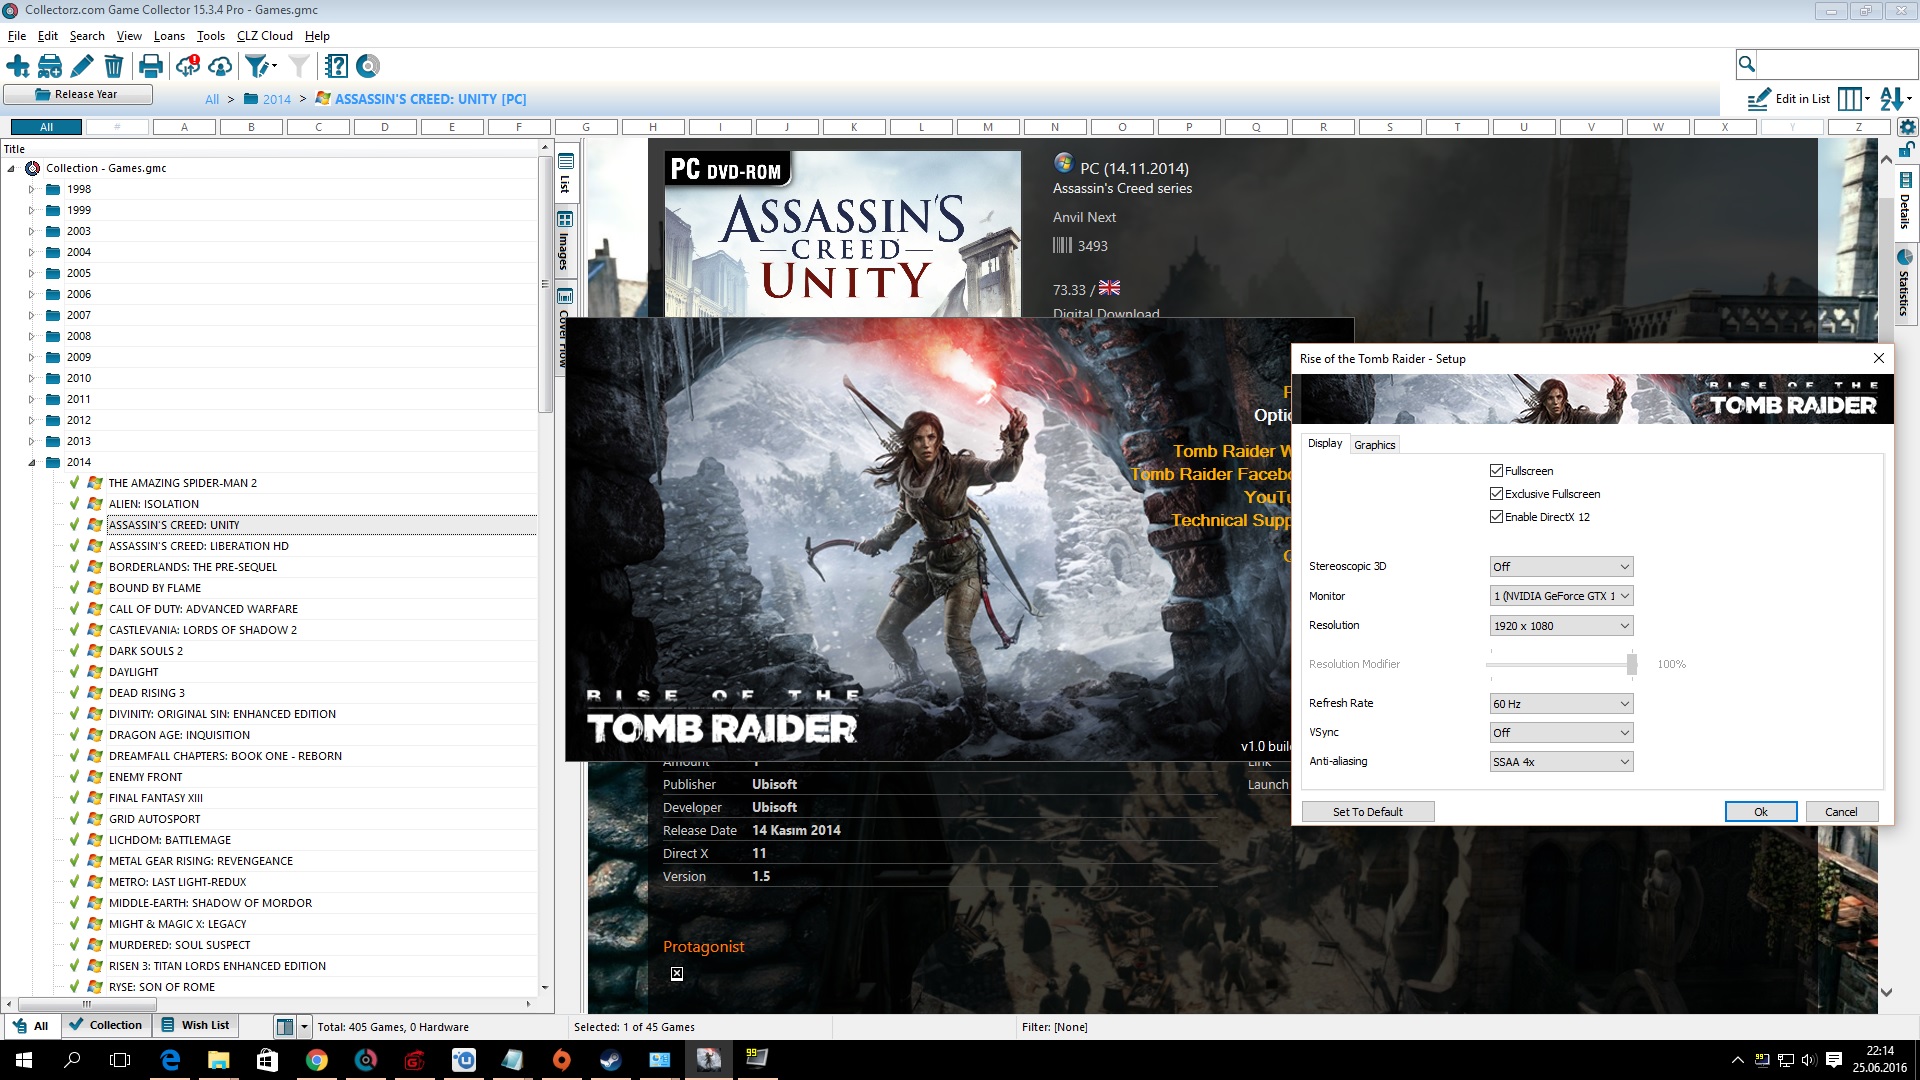Click Cancel in Tomb Raider setup

(x=1841, y=812)
